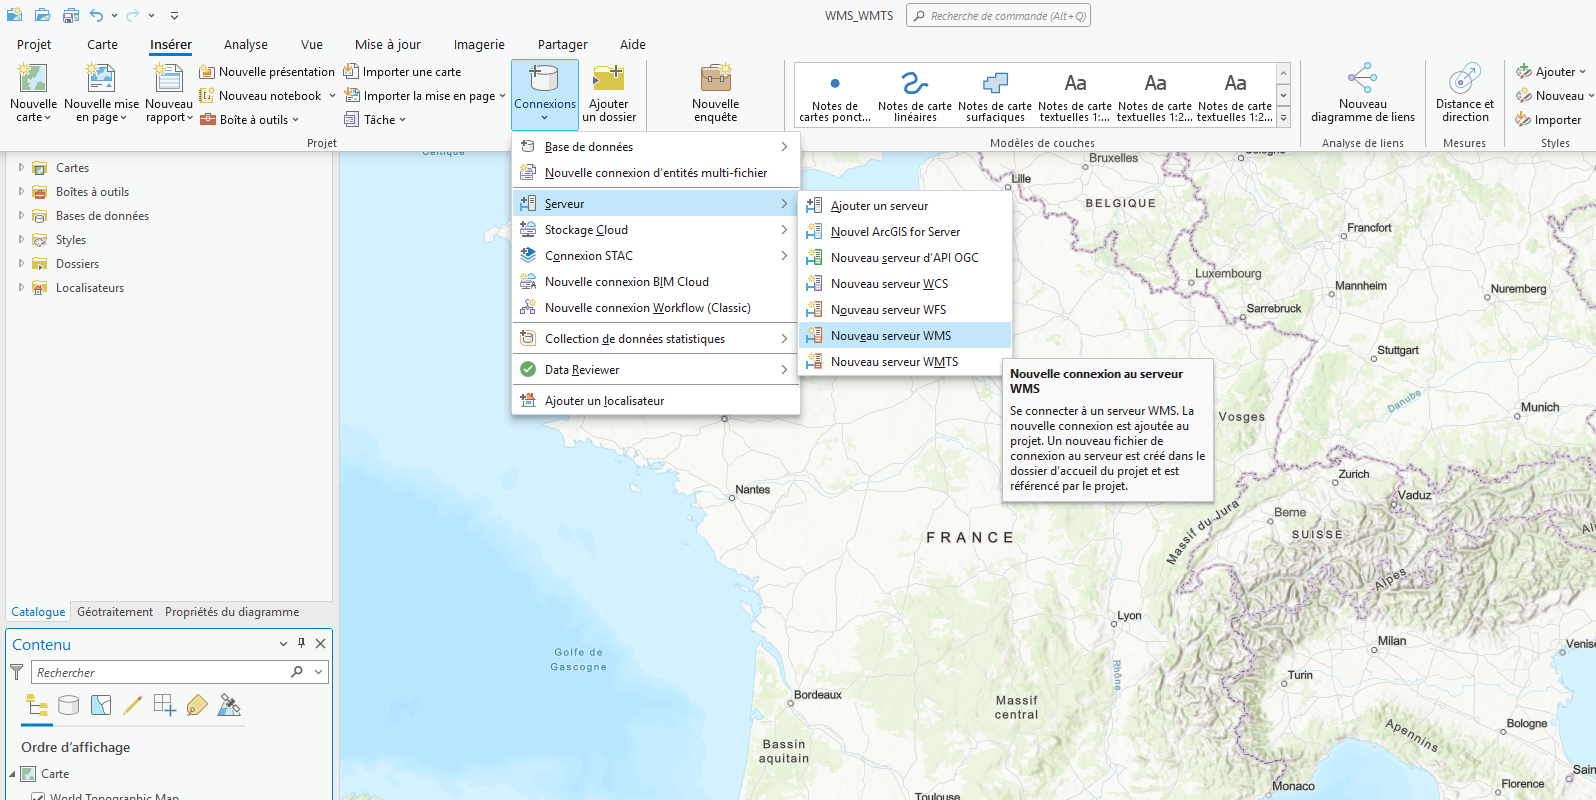1596x800 pixels.
Task: Select the Distance et direction tool
Action: pyautogui.click(x=1464, y=79)
